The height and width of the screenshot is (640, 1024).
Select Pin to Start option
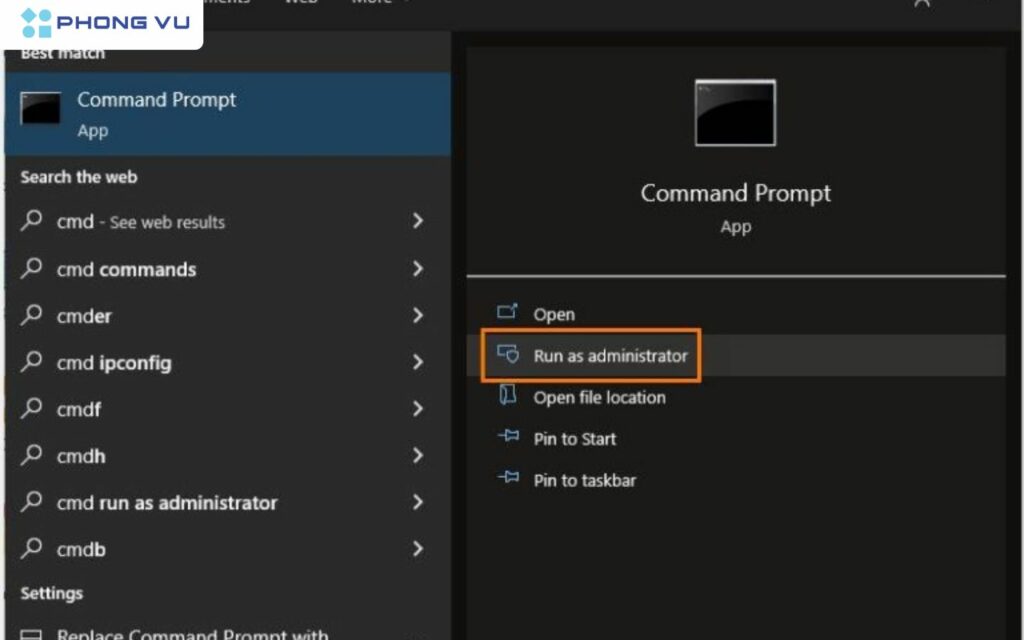click(574, 439)
